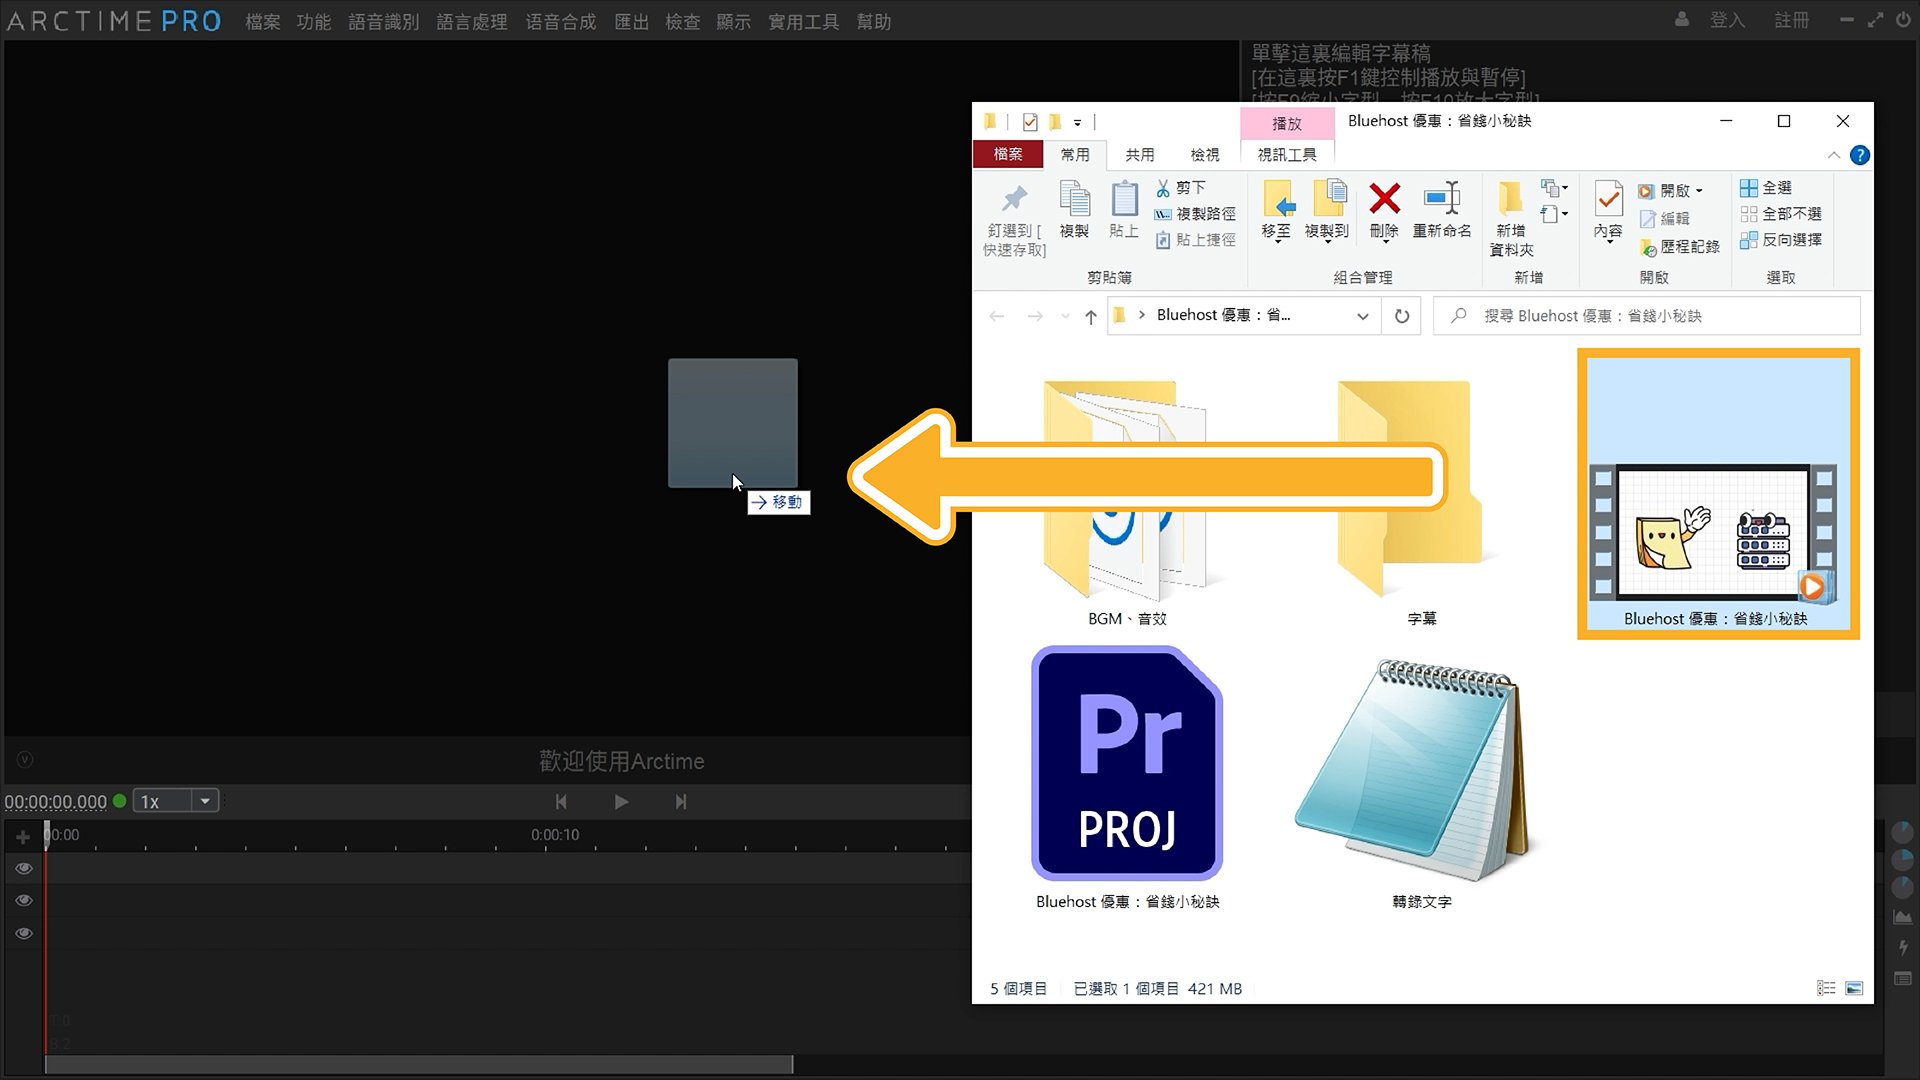Switch to the 檢視 ribbon tab
1920x1080 pixels.
[x=1204, y=155]
